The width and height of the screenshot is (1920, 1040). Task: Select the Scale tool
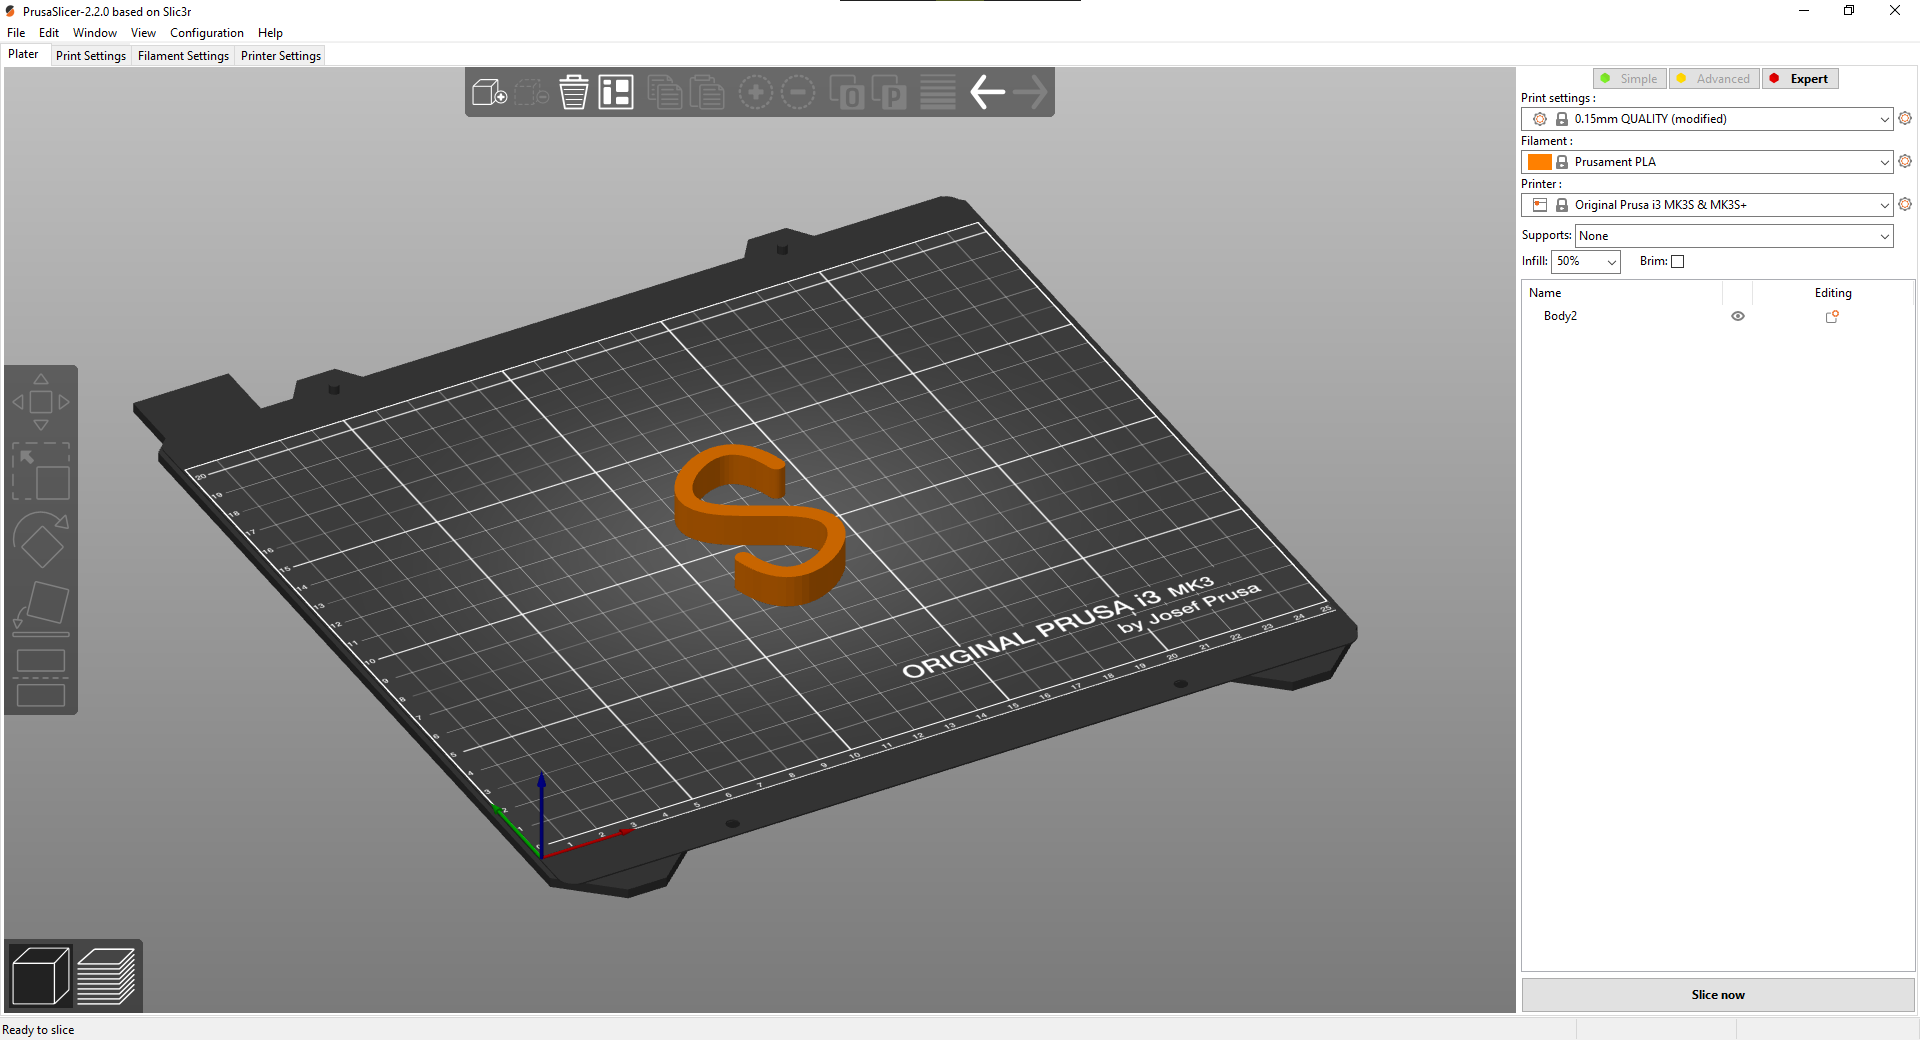point(41,471)
